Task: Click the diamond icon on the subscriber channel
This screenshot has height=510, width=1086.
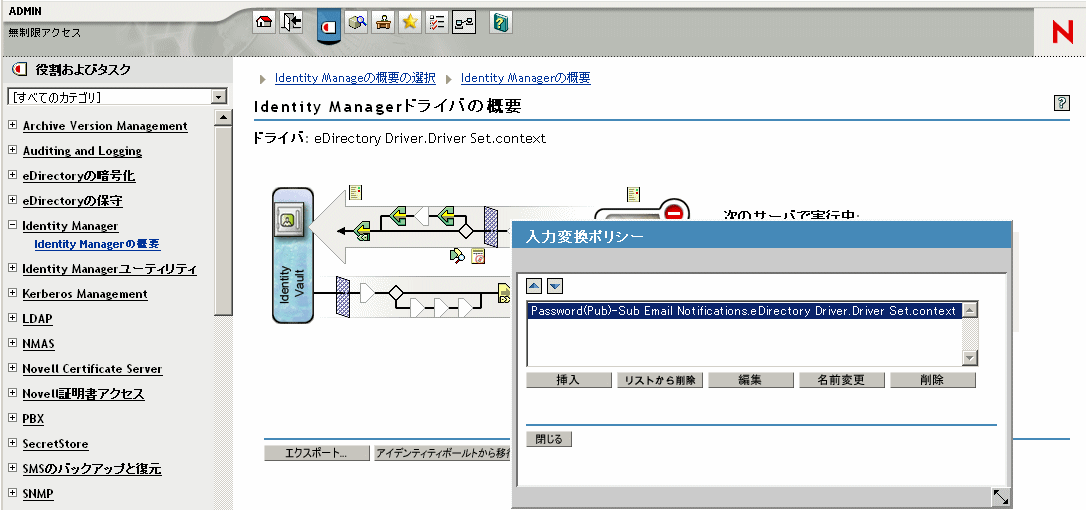Action: pyautogui.click(x=395, y=292)
